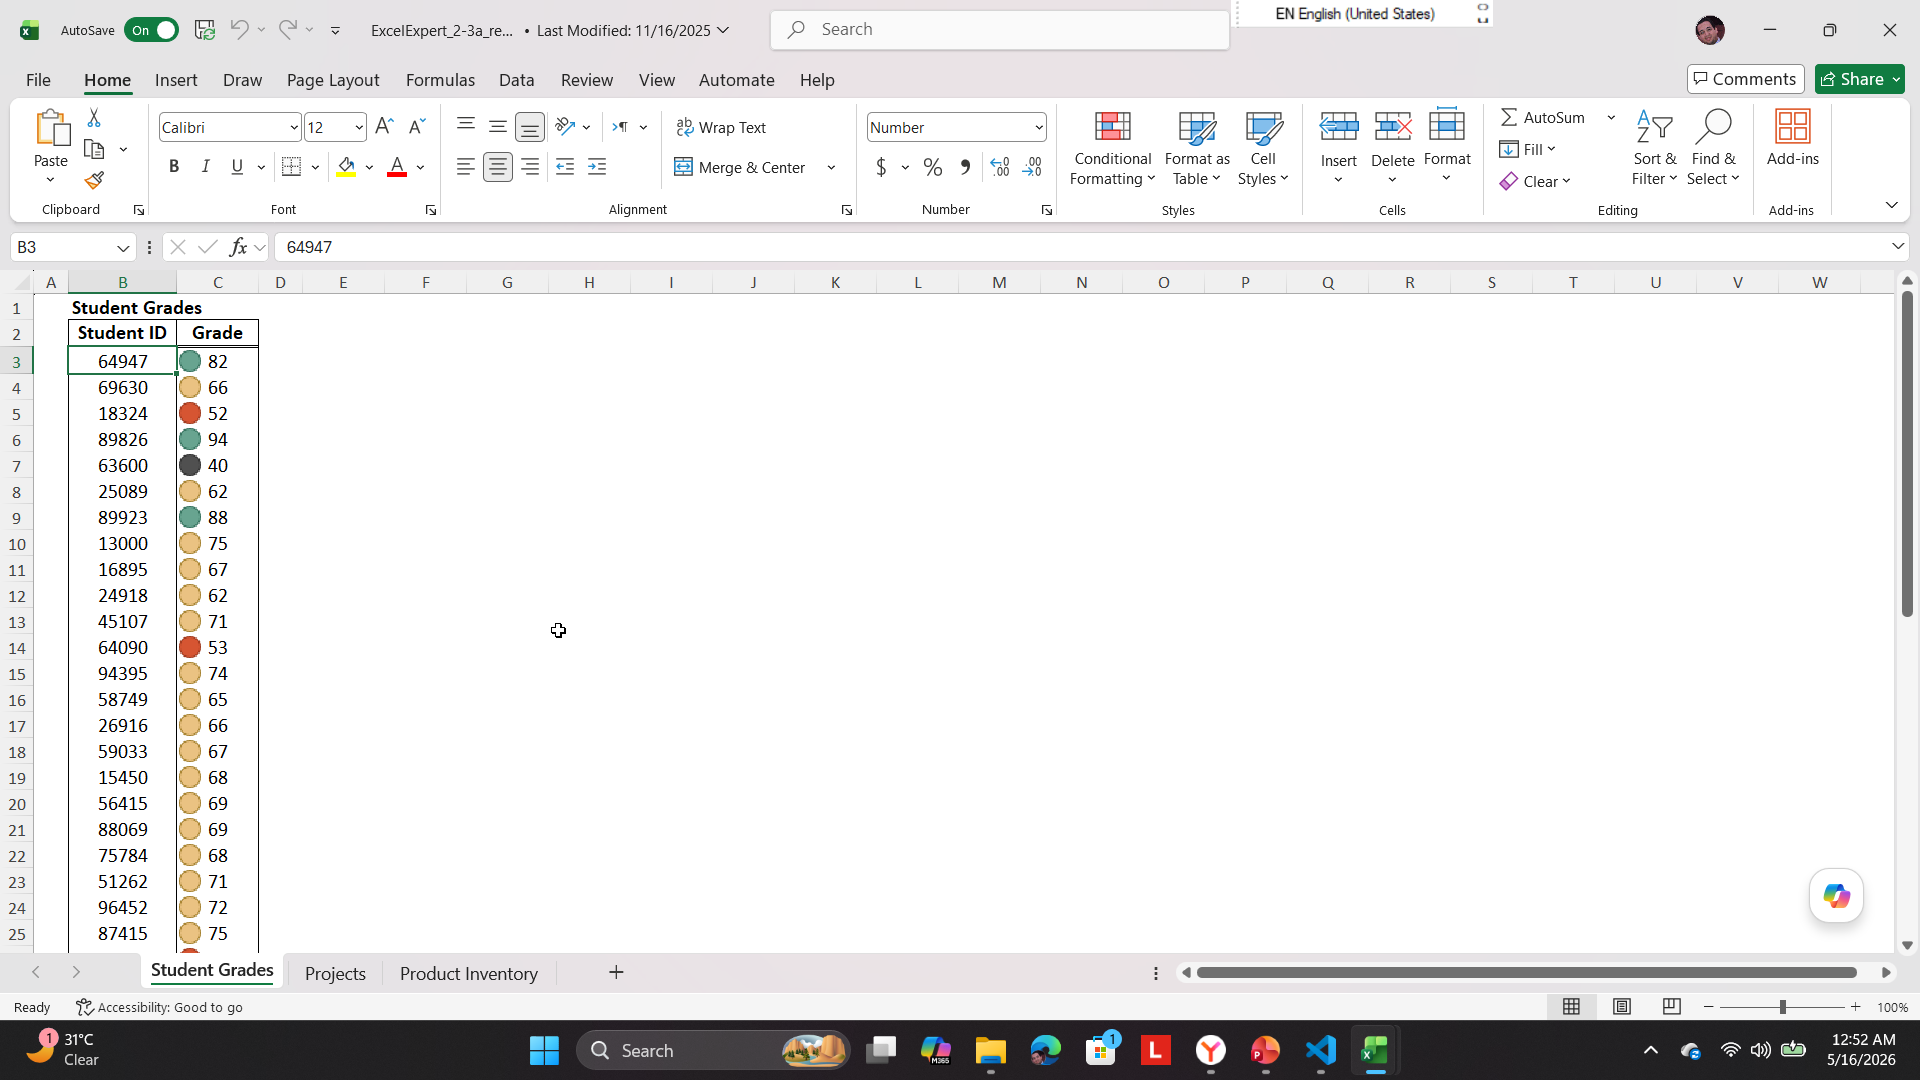The height and width of the screenshot is (1080, 1920).
Task: Click Increase Decimal icon
Action: pos(1000,167)
